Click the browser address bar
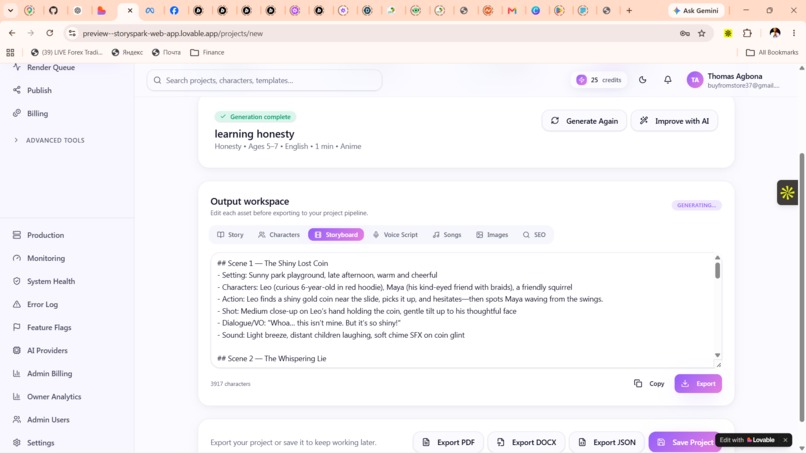Screen dimensions: 806x453 pyautogui.click(x=378, y=33)
